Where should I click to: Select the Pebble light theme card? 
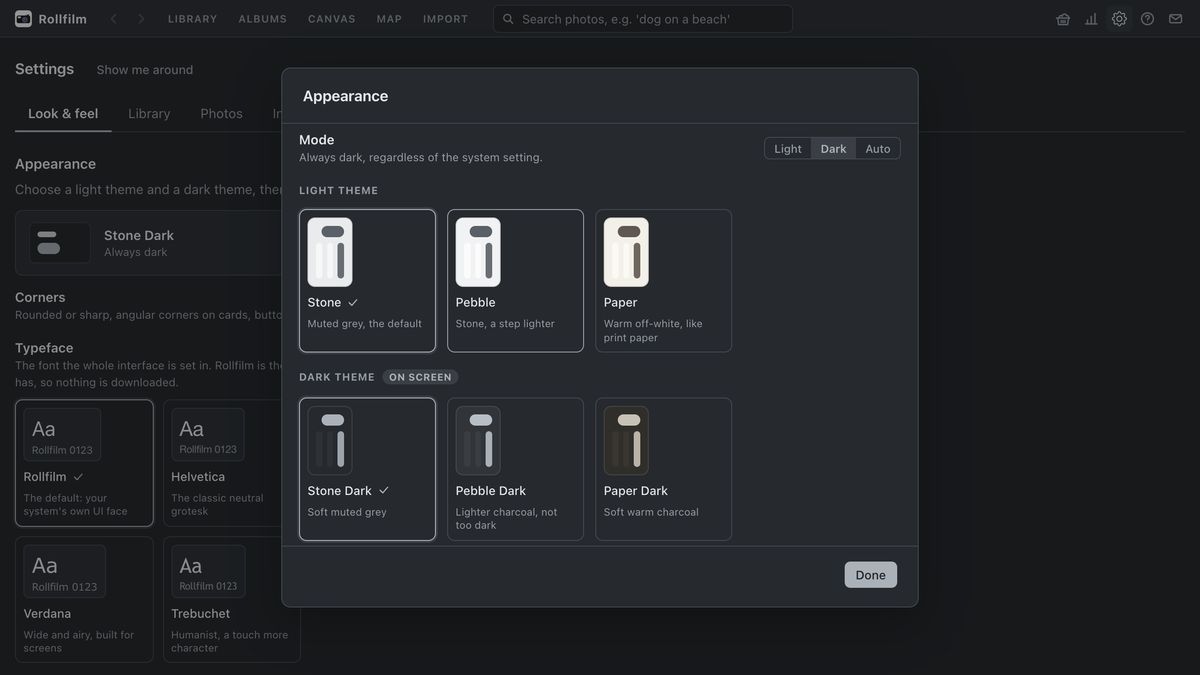tap(515, 281)
